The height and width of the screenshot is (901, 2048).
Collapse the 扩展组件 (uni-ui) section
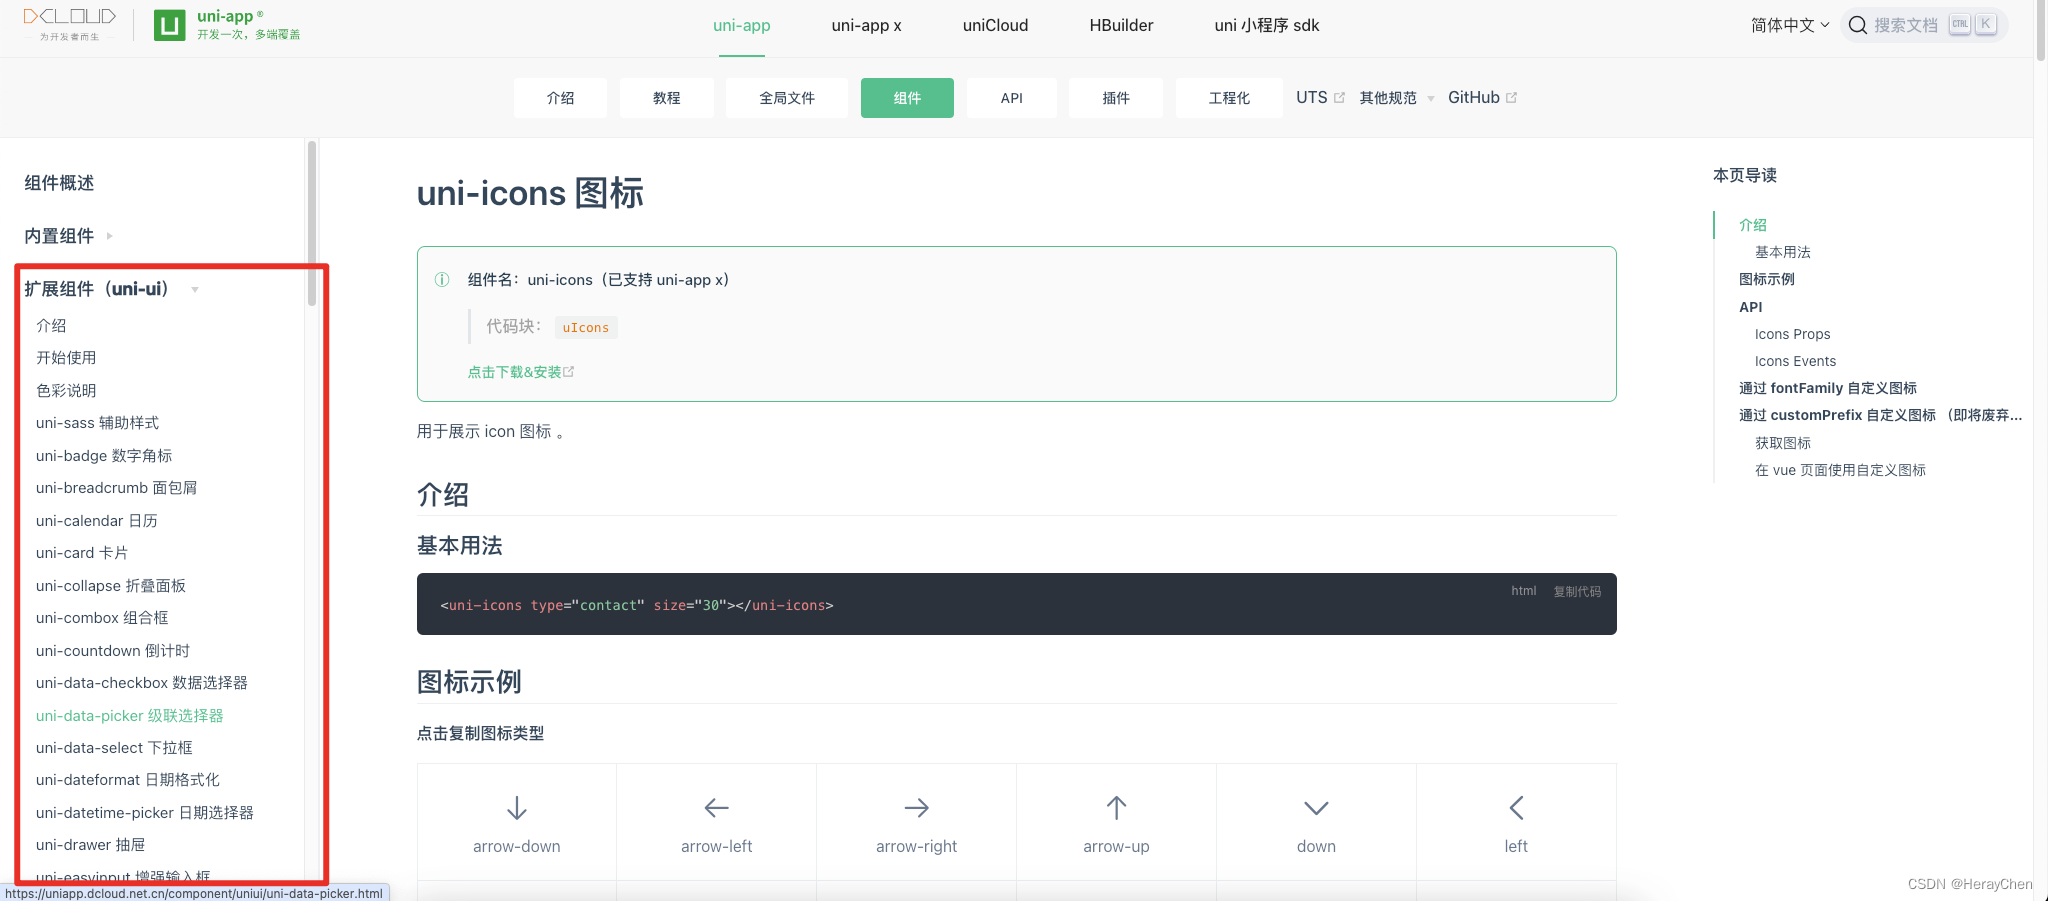tap(111, 289)
